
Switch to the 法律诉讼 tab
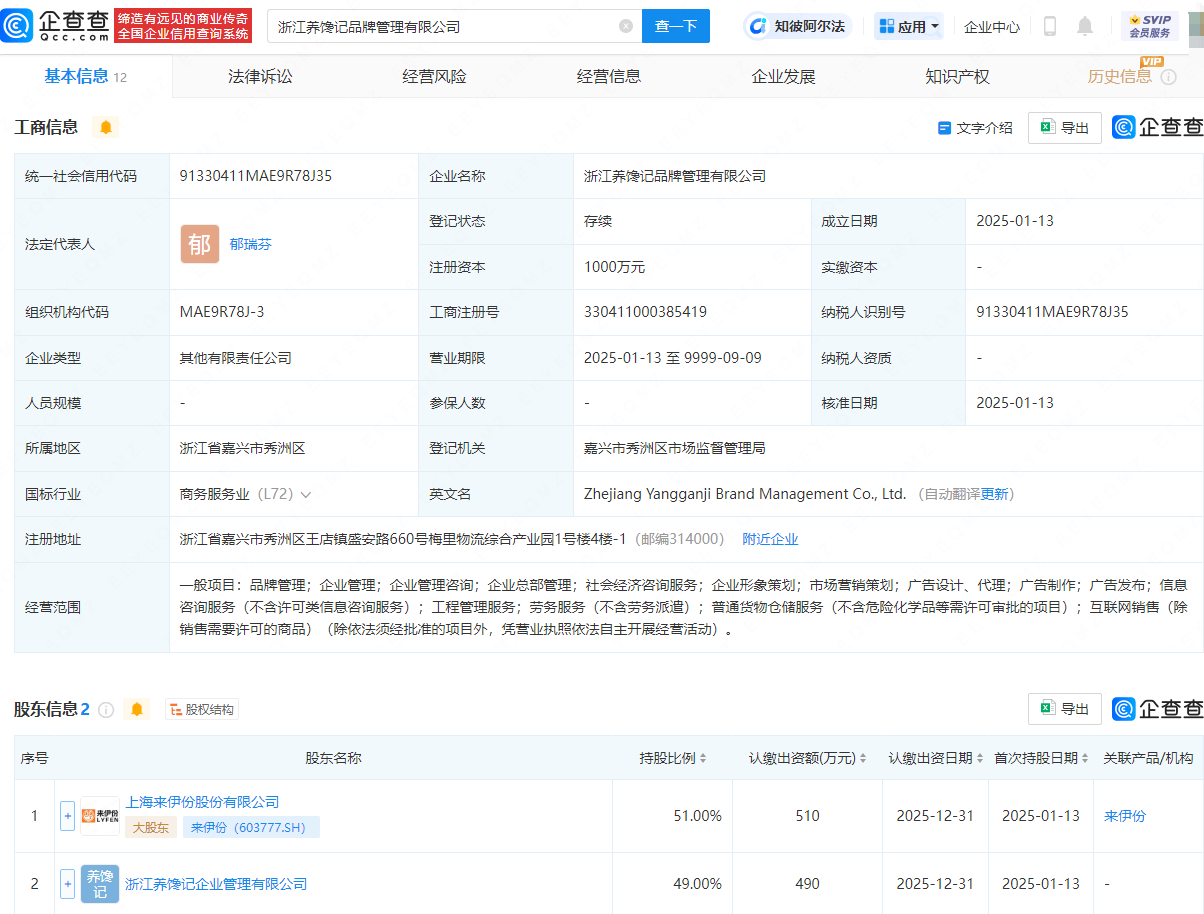coord(260,77)
